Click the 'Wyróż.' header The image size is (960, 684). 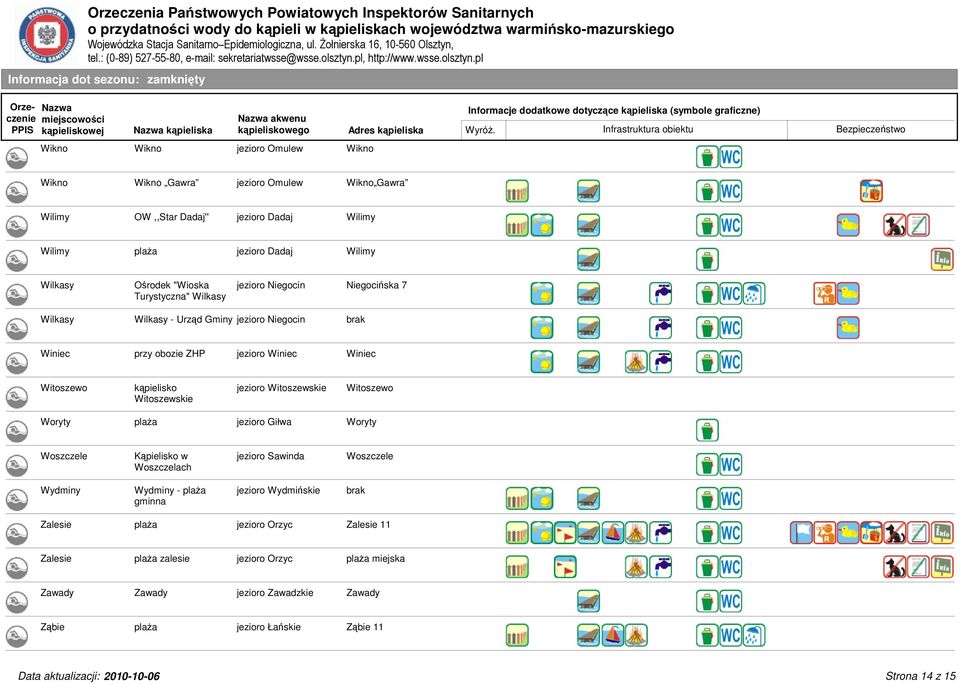tap(481, 130)
